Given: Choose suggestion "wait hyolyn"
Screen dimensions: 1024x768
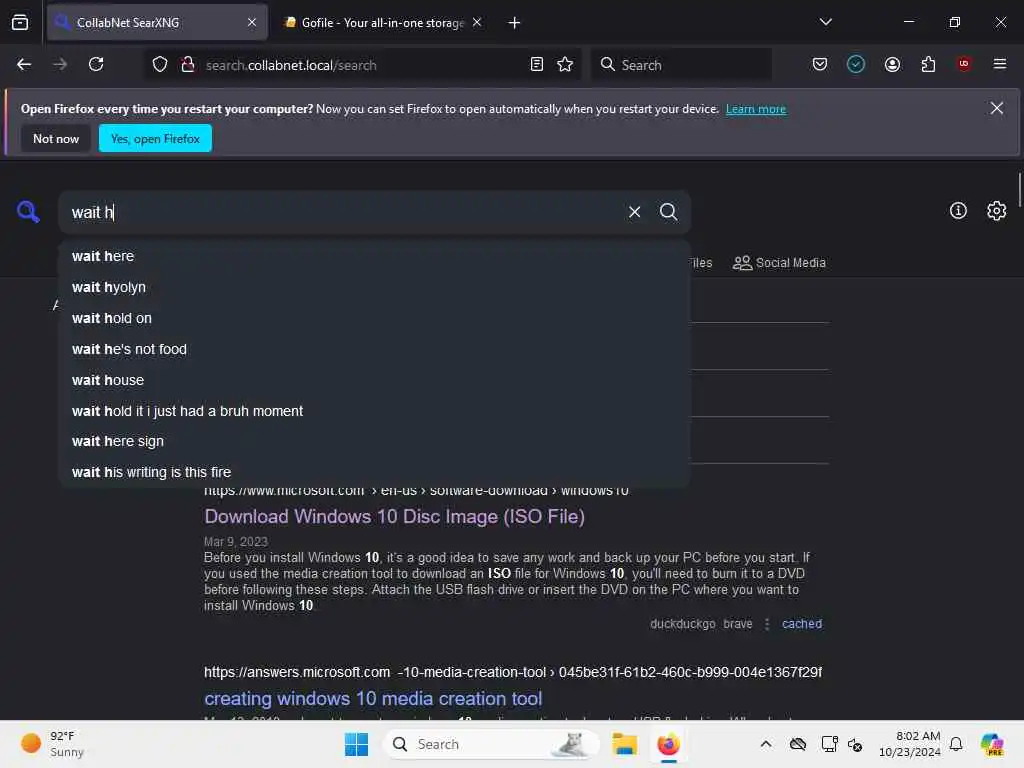Looking at the screenshot, I should tap(374, 287).
